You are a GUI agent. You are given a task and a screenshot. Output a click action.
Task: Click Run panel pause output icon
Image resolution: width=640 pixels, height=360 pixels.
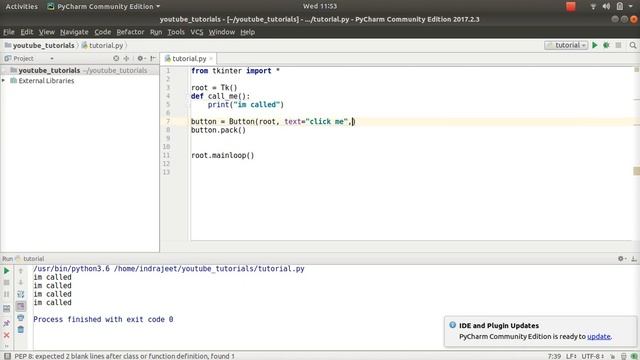coord(7,294)
